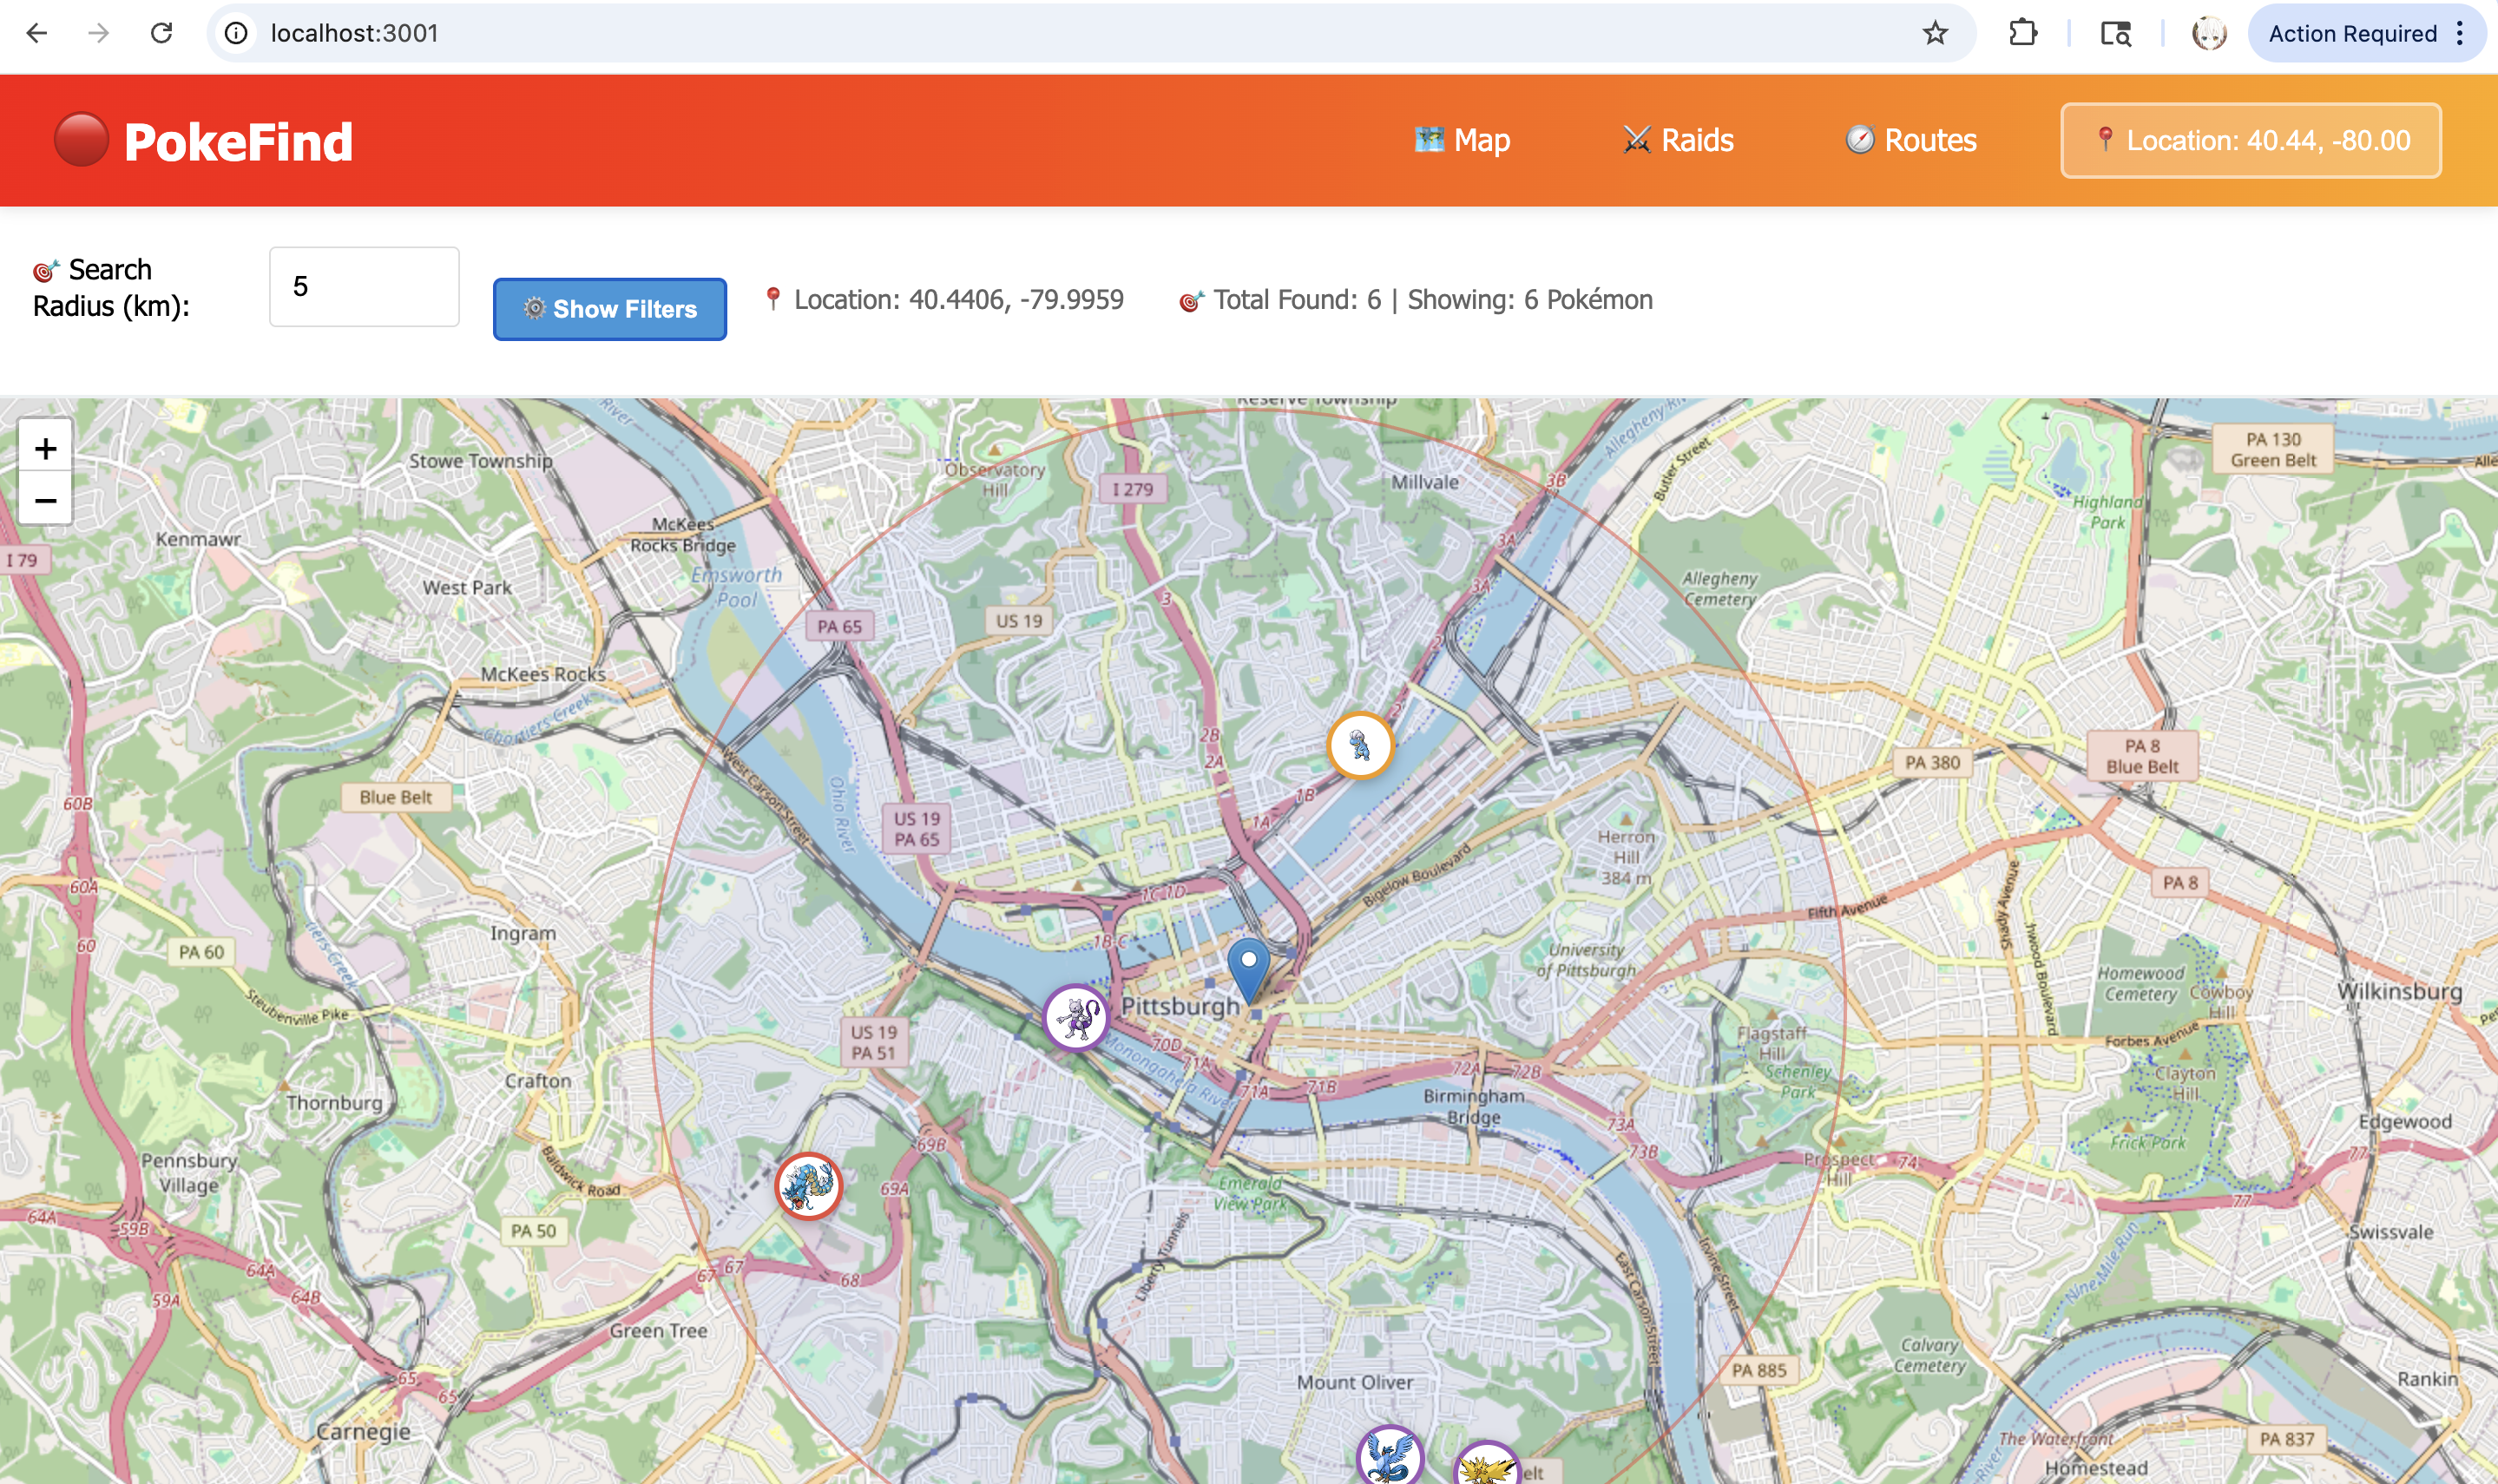Click the browser extensions puzzle icon
This screenshot has width=2498, height=1484.
tap(2025, 32)
